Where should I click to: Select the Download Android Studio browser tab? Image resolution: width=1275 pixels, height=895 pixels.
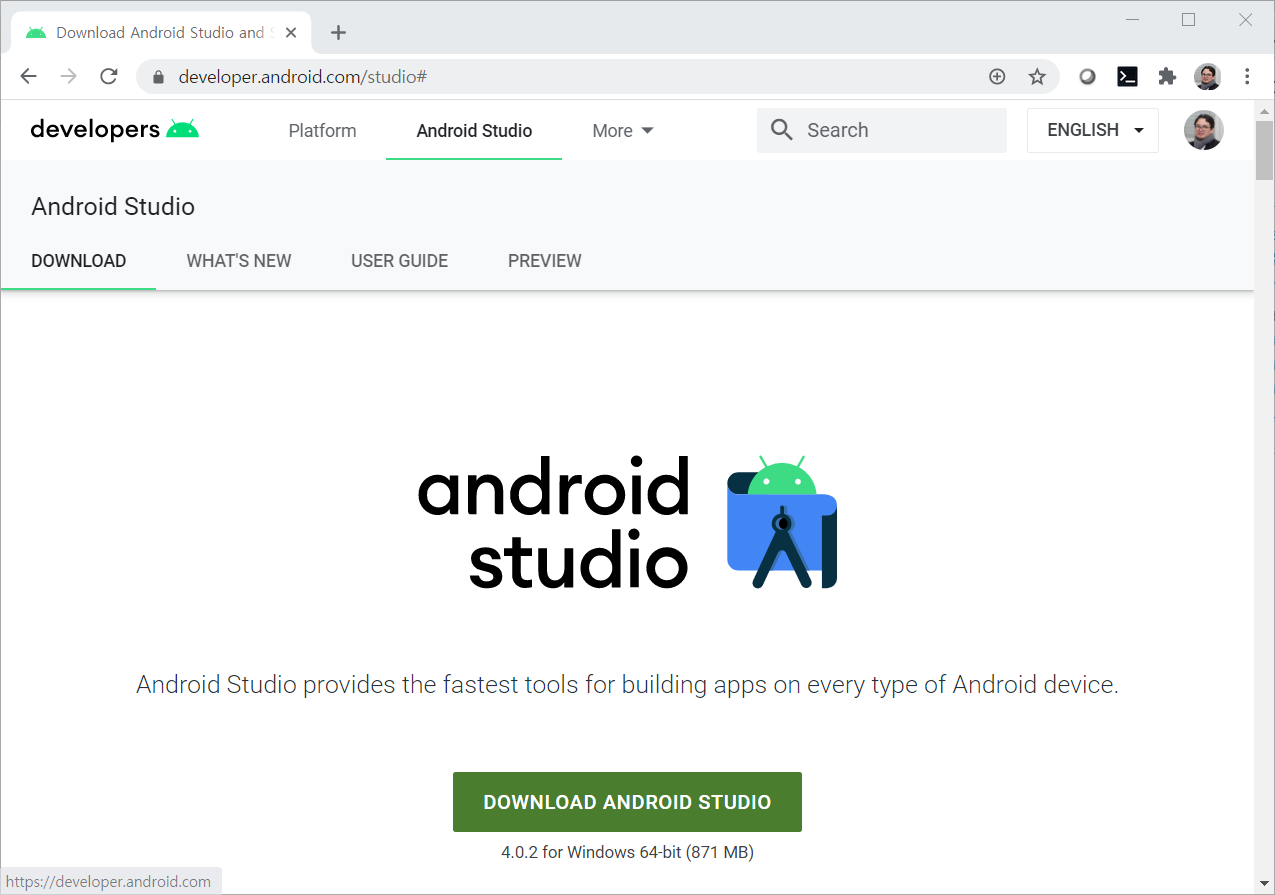pos(160,33)
